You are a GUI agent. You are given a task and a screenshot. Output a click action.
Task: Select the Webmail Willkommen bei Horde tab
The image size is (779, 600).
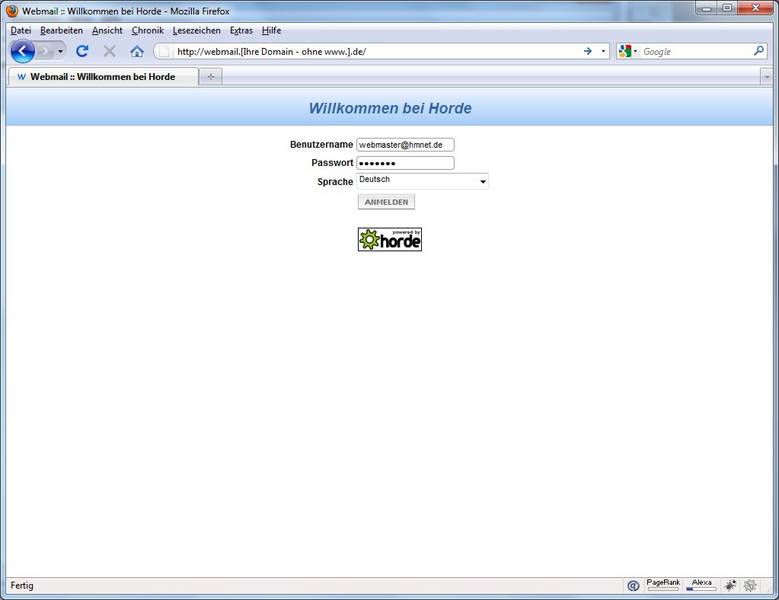tap(103, 76)
